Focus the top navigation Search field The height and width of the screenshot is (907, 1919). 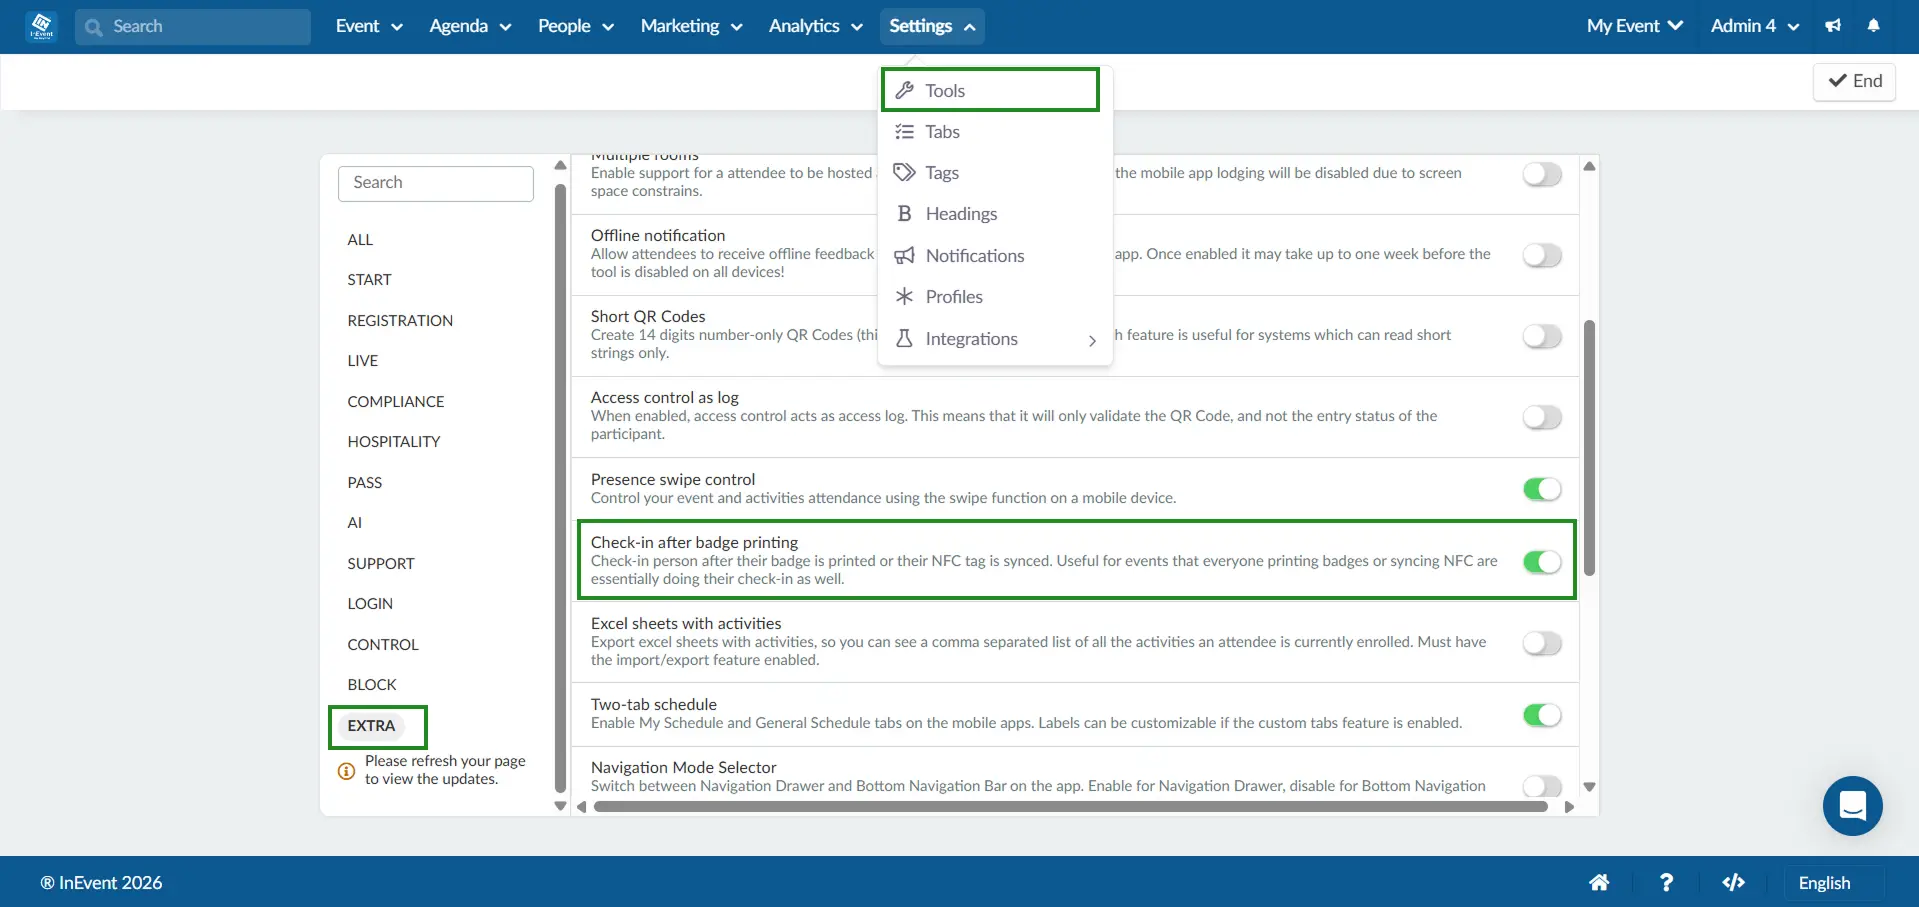[193, 27]
